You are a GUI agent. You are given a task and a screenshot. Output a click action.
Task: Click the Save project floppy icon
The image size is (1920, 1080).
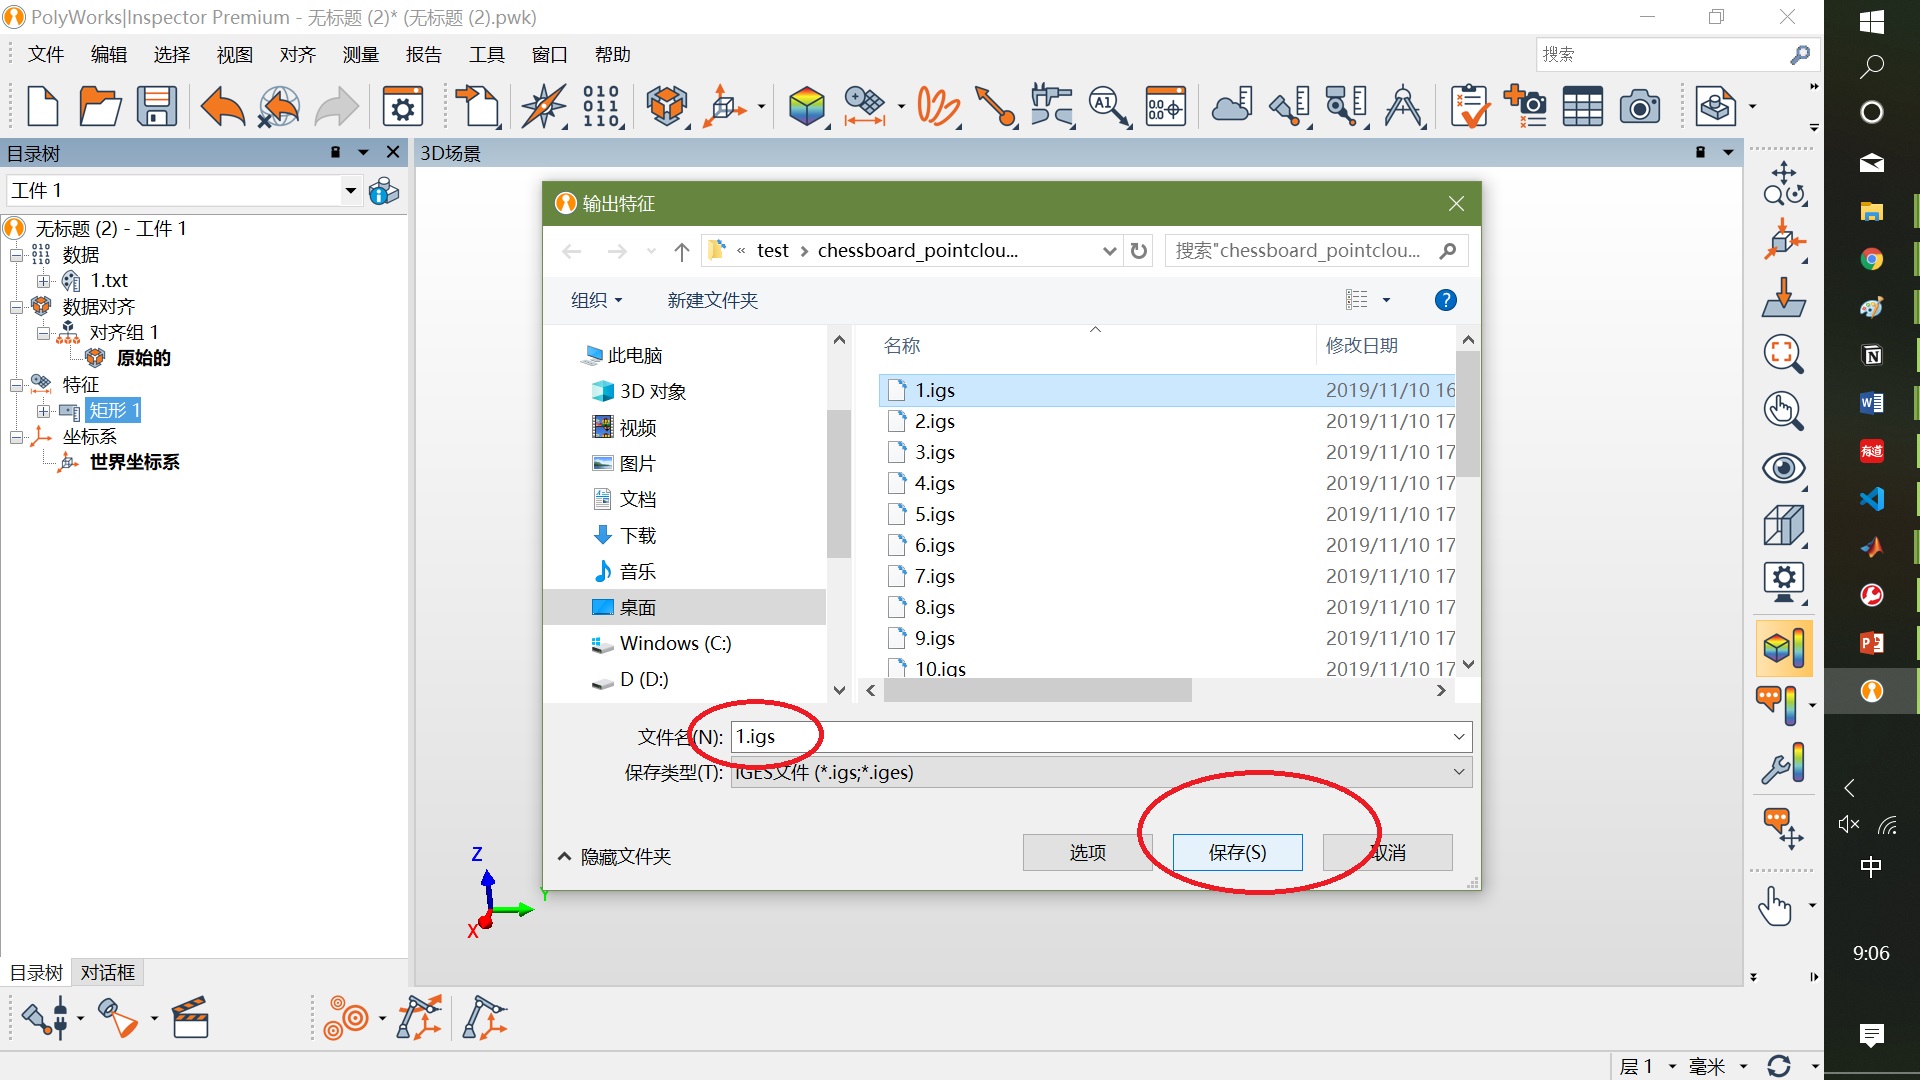pos(157,106)
